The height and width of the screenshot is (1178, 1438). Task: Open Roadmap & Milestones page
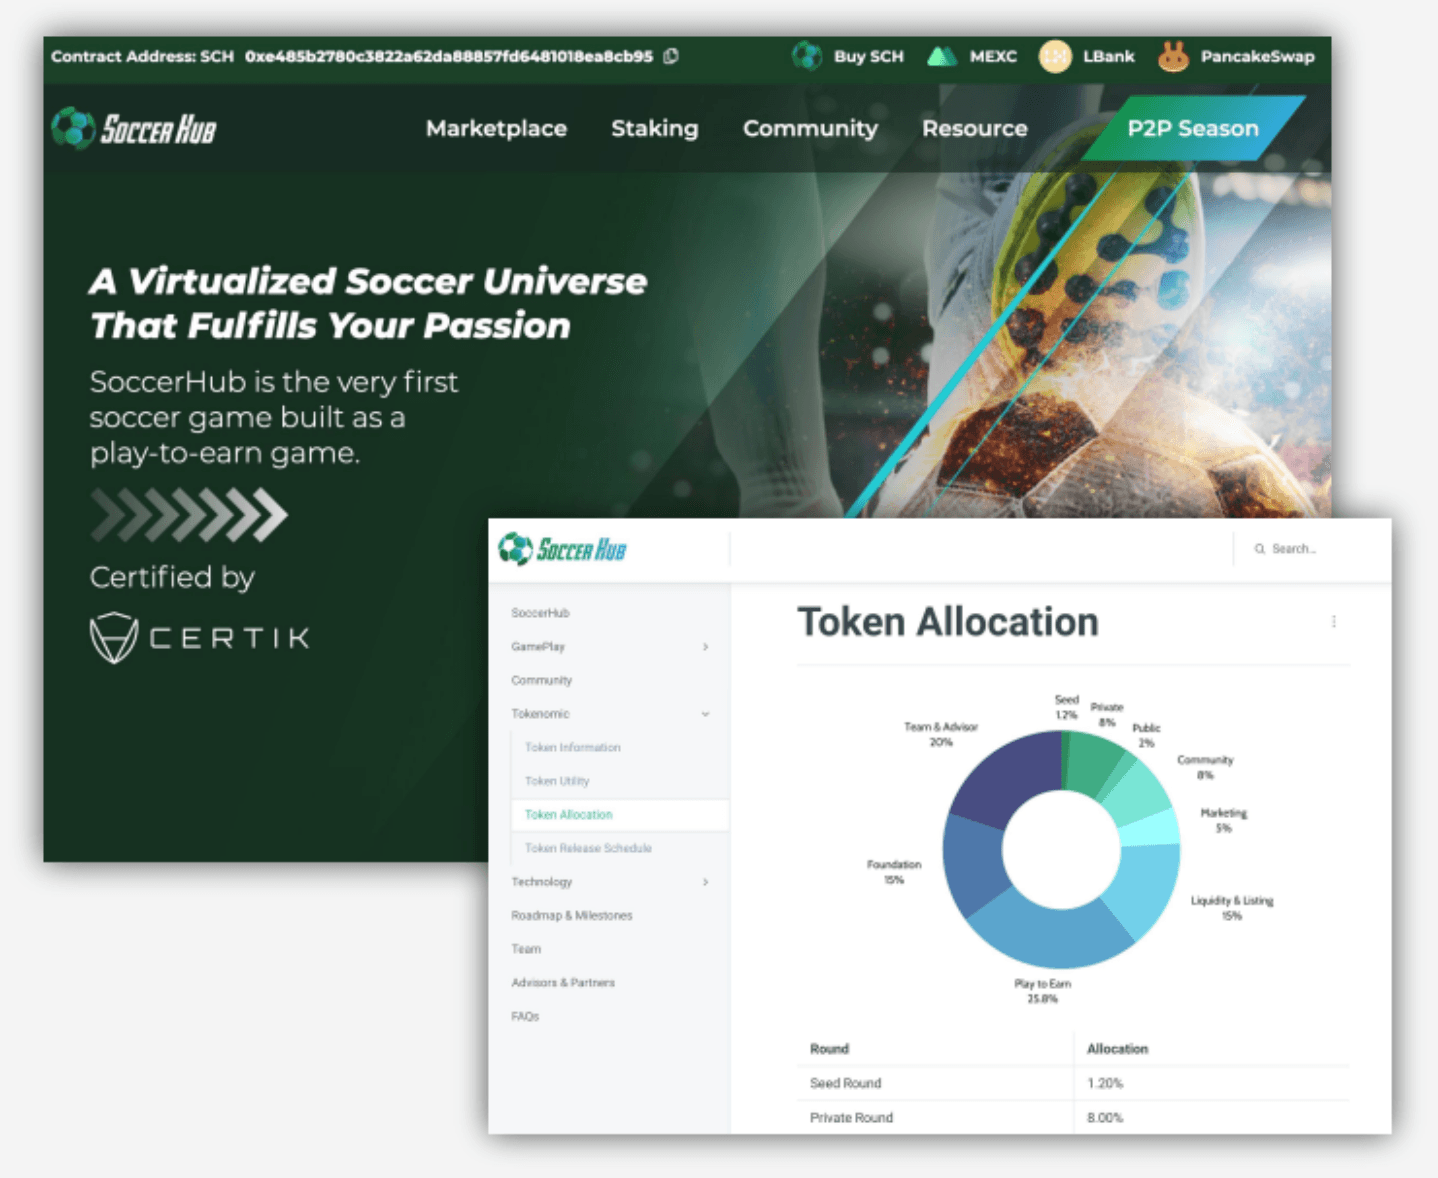(x=572, y=915)
